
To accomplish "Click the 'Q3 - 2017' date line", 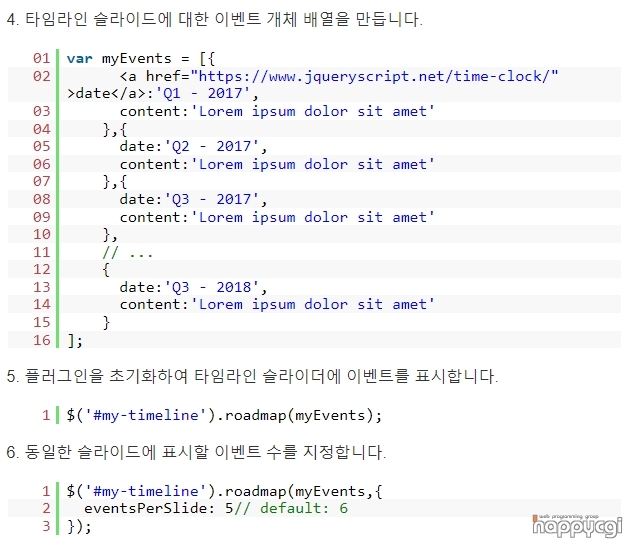I will point(193,199).
